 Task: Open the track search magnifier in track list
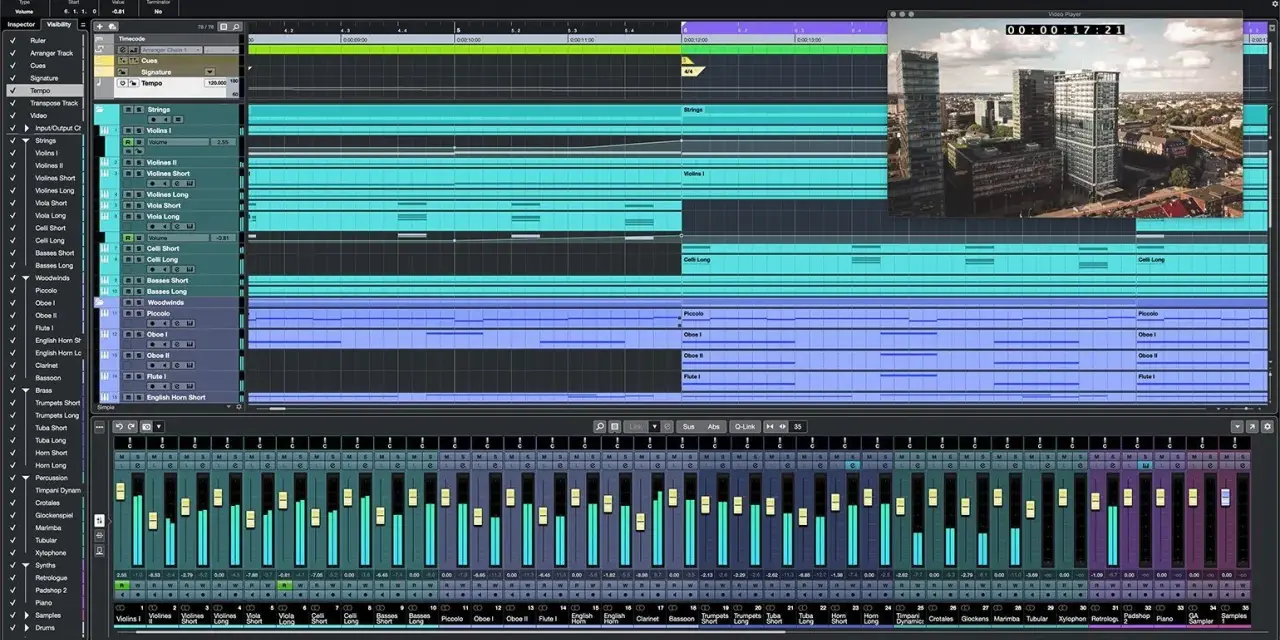point(236,27)
